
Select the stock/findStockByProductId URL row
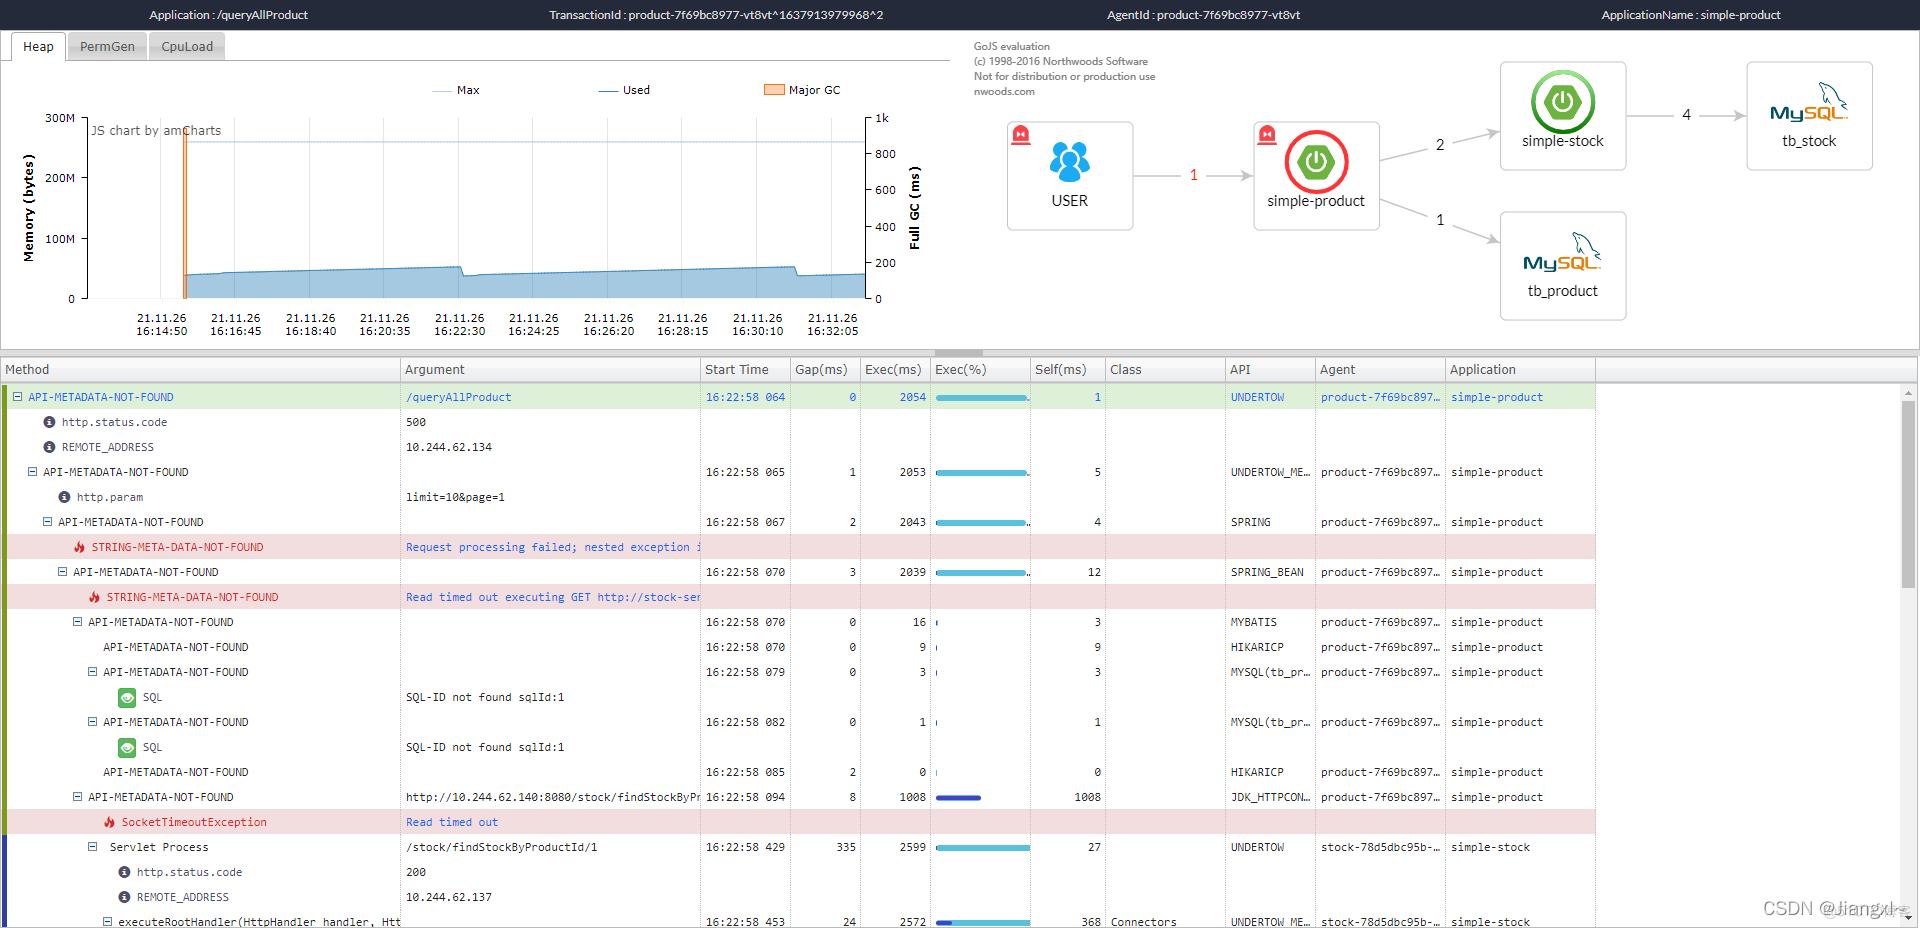(553, 797)
